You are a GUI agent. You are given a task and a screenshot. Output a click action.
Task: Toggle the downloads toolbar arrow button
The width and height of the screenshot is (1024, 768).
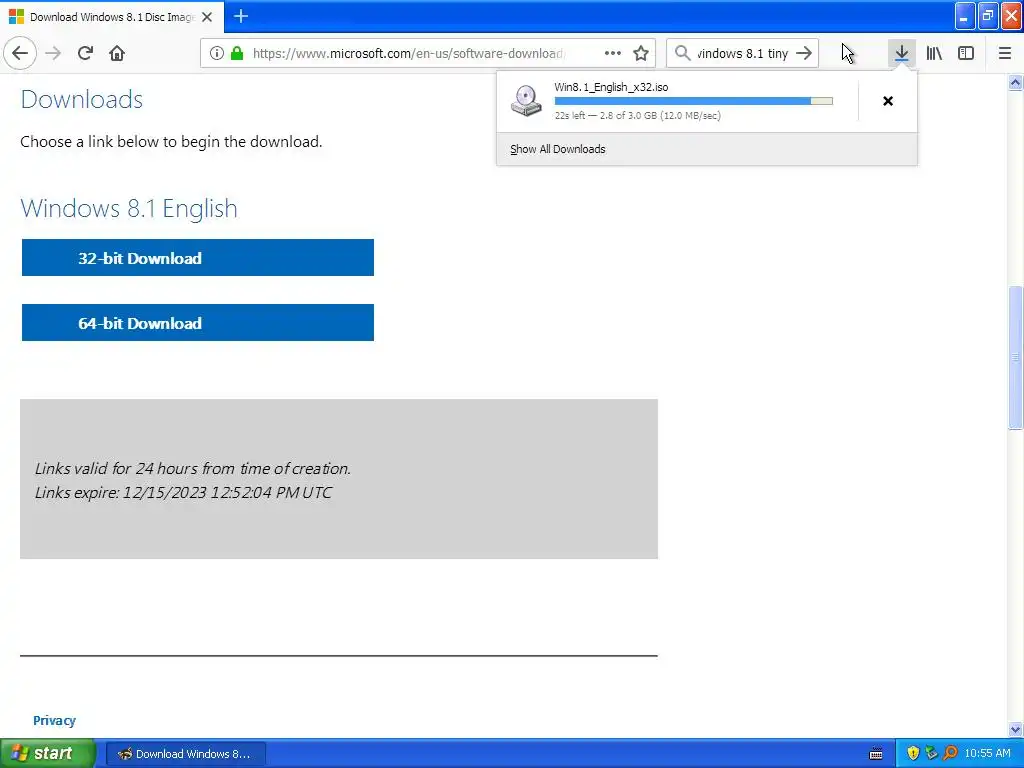click(901, 53)
